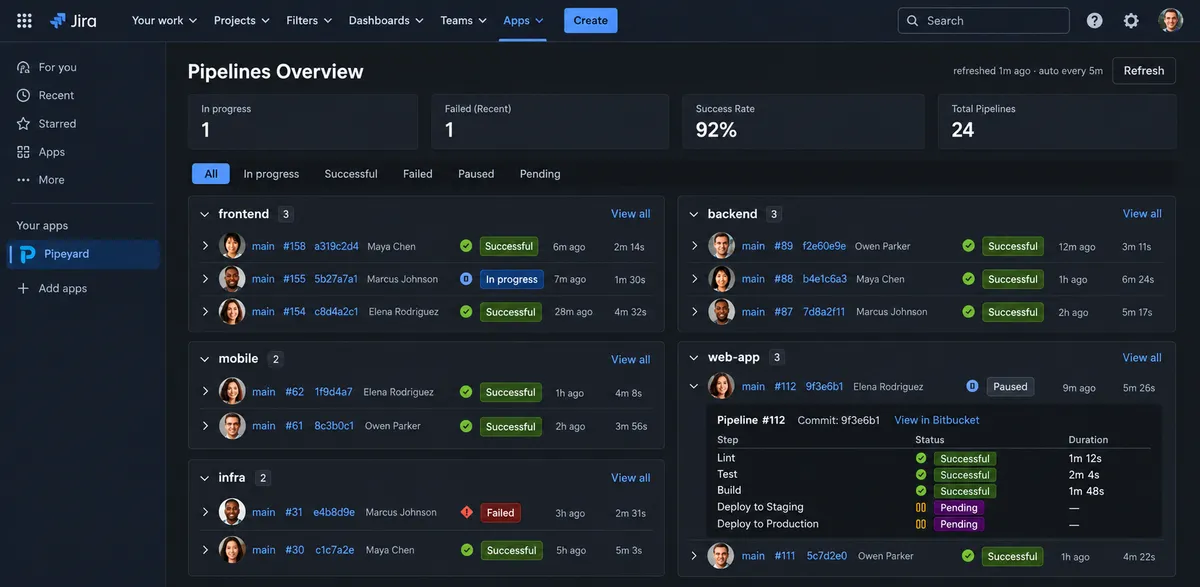
Task: Select the Paused filter tab
Action: coord(476,174)
